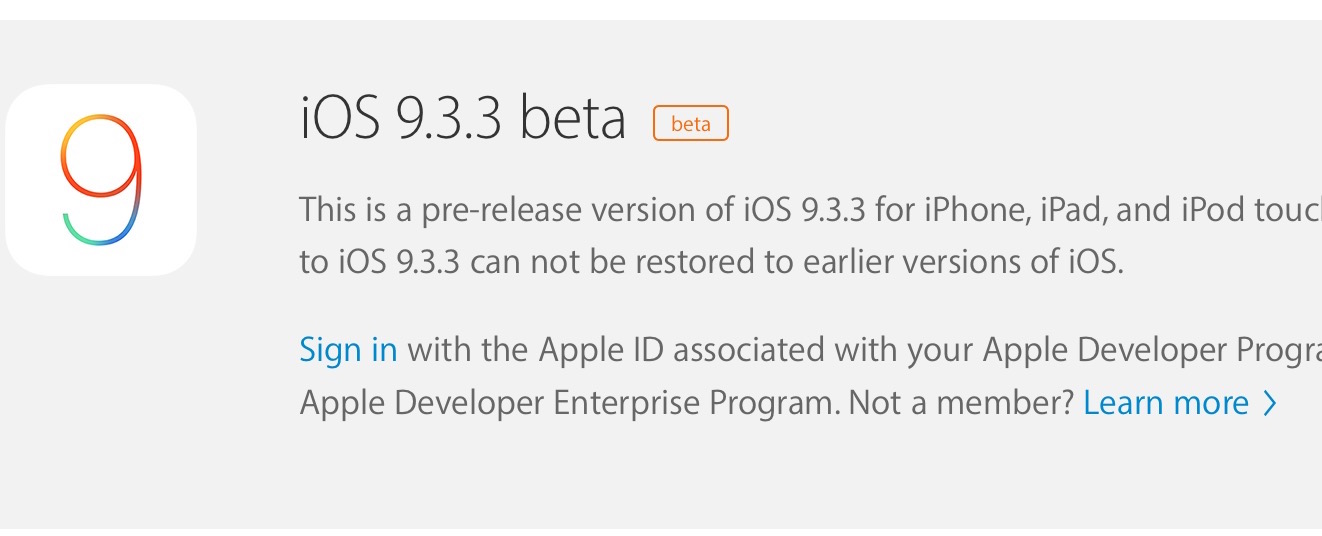
Task: Click the orange beta badge
Action: click(x=691, y=123)
